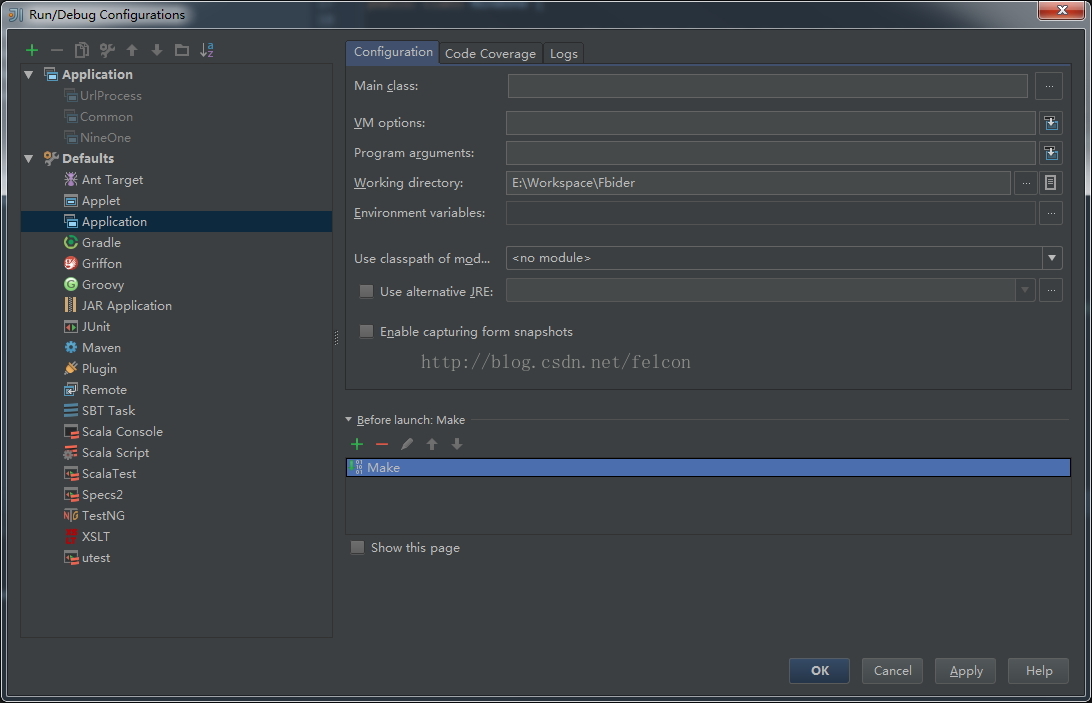The height and width of the screenshot is (703, 1092).
Task: Open the edit defaults wrench icon
Action: (x=107, y=50)
